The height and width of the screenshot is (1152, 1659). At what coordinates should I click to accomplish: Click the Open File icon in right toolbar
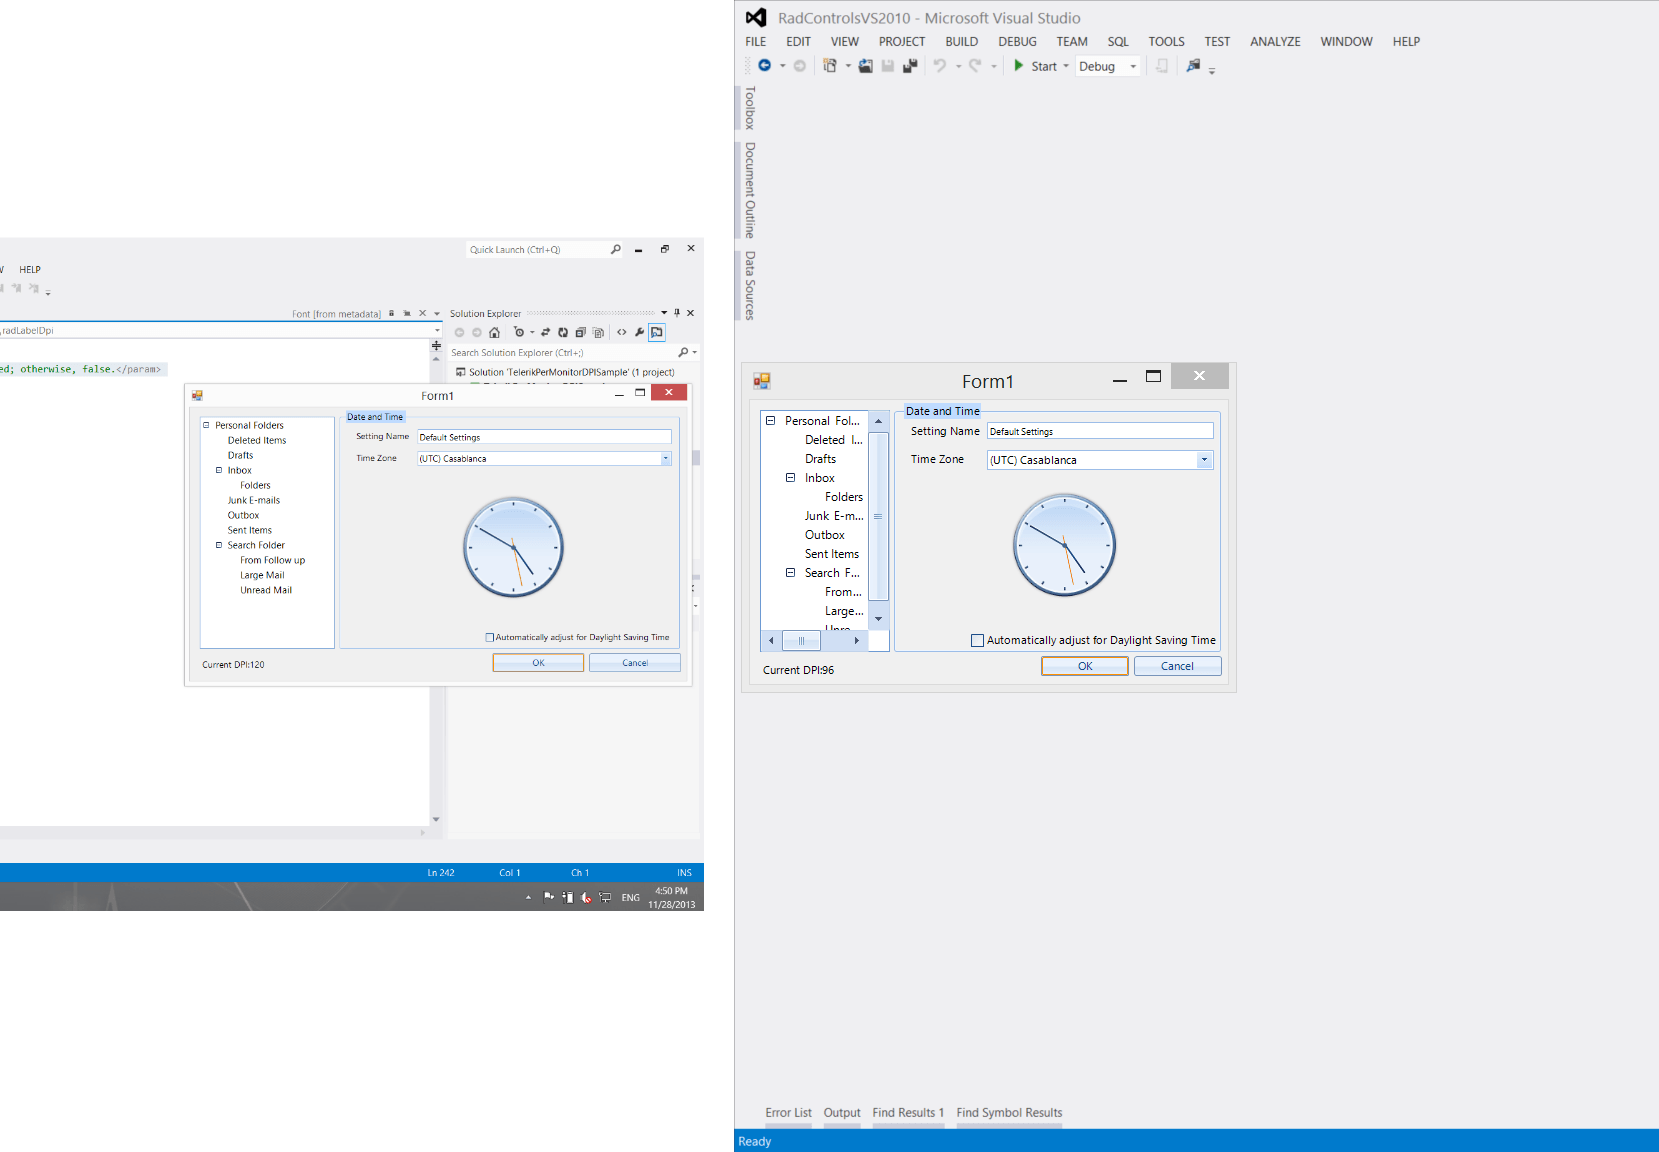(x=866, y=66)
